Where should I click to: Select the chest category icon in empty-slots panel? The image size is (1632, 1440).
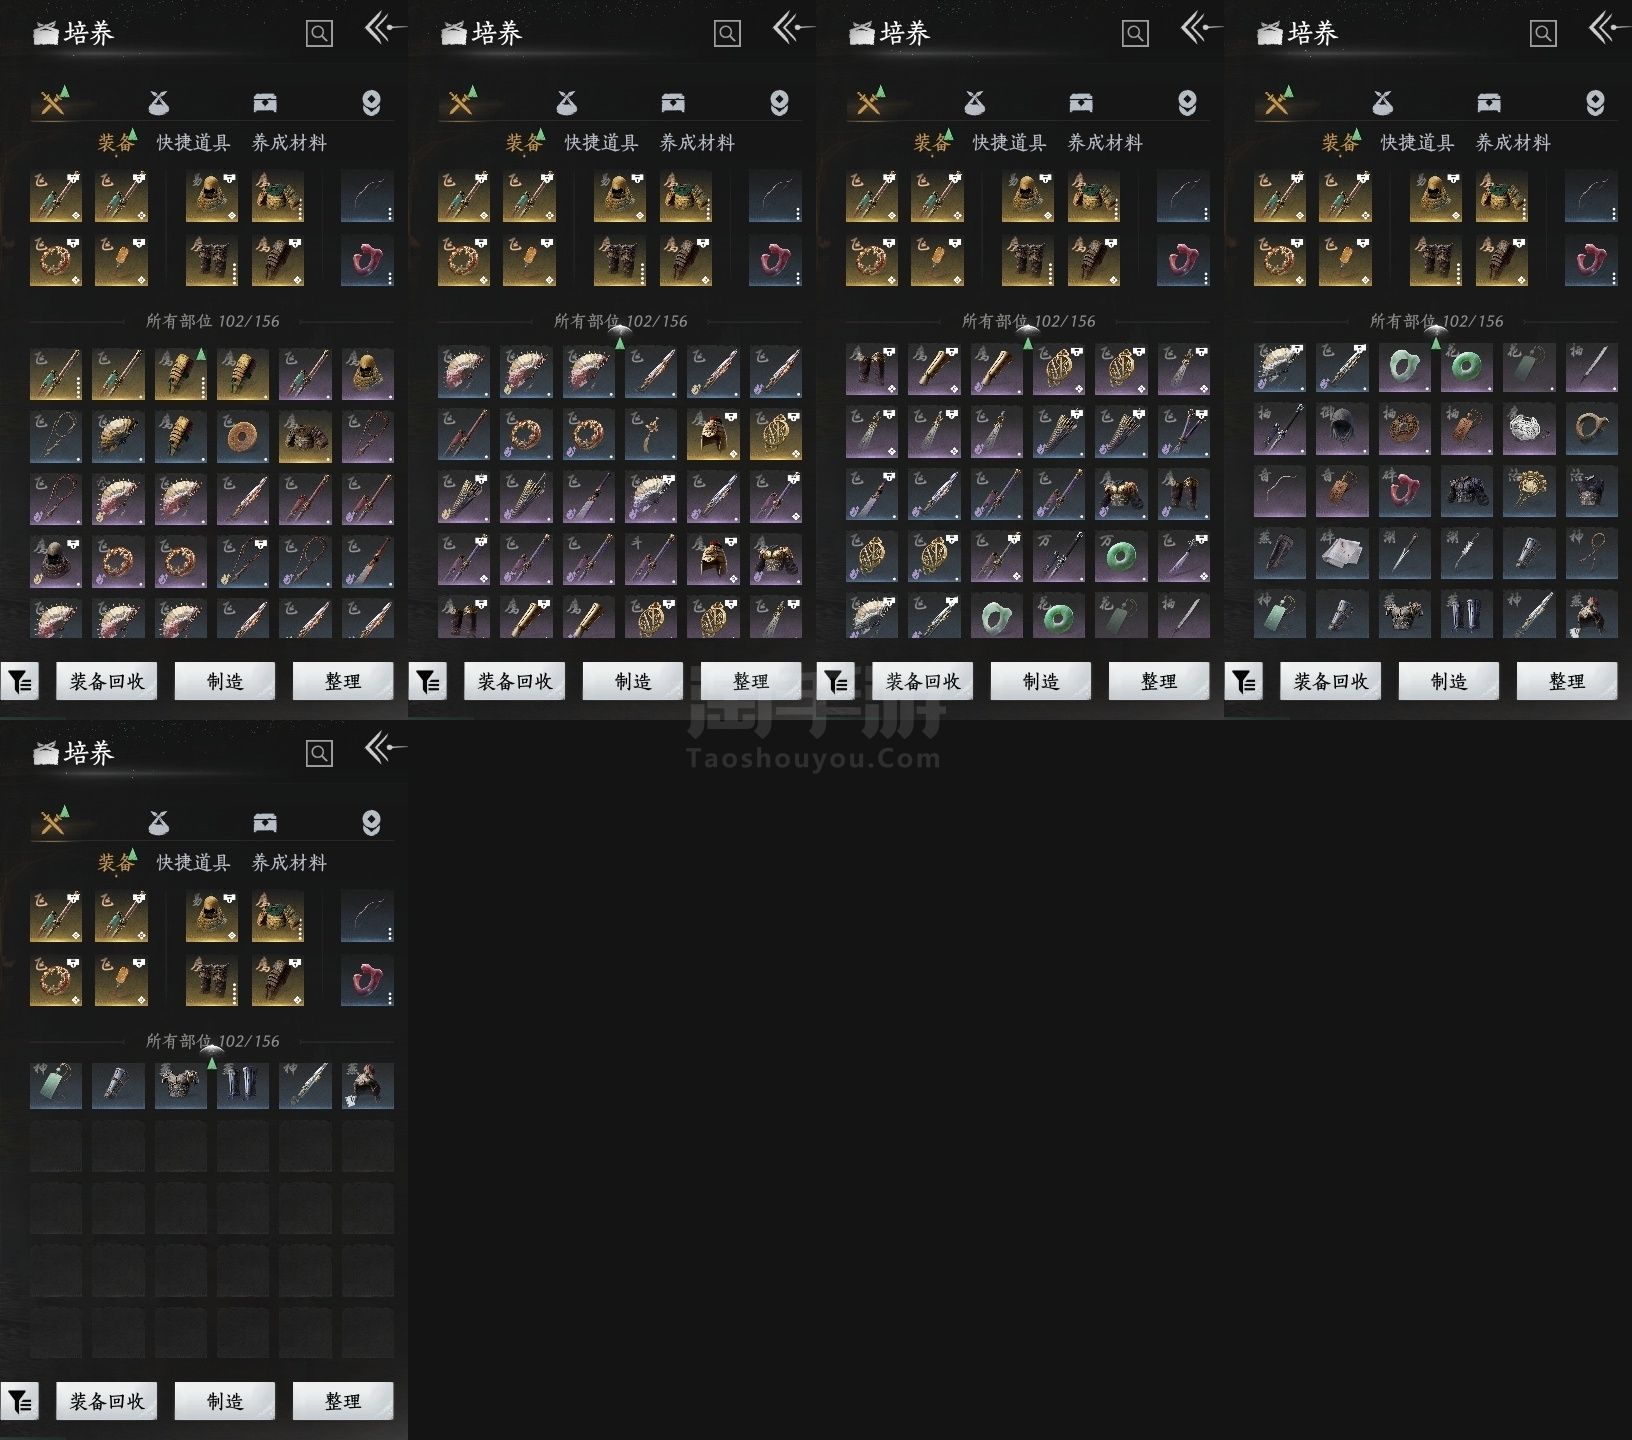pos(265,822)
